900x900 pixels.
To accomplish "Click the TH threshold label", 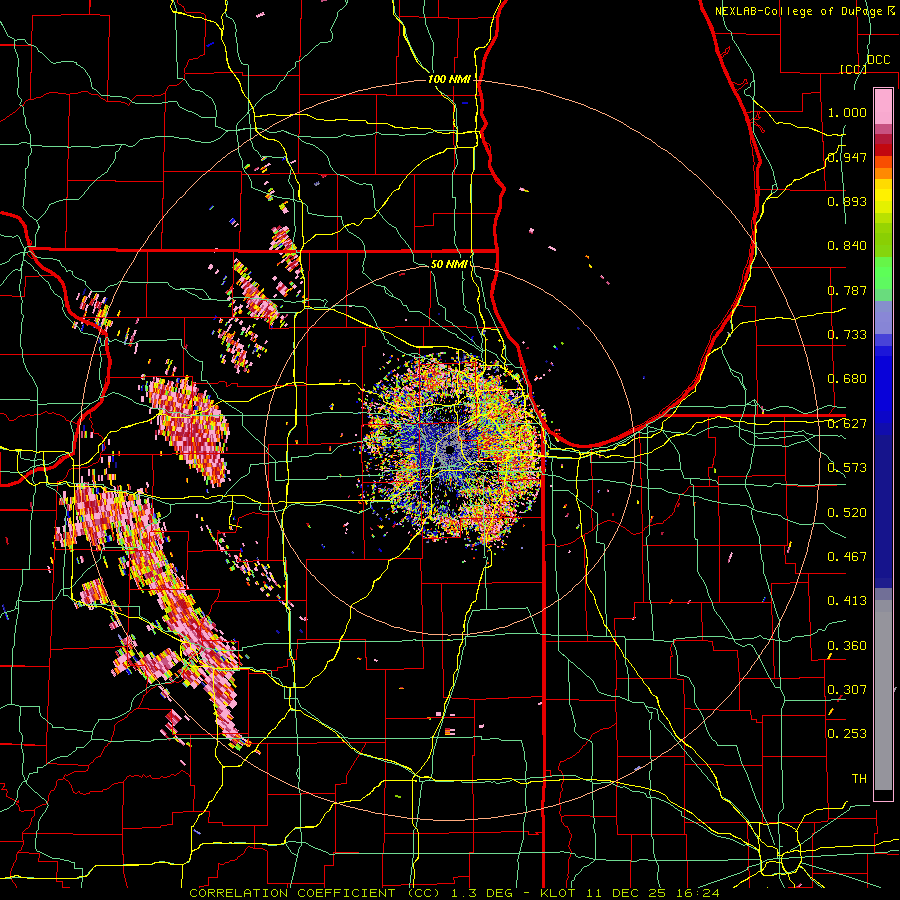I will pos(859,779).
